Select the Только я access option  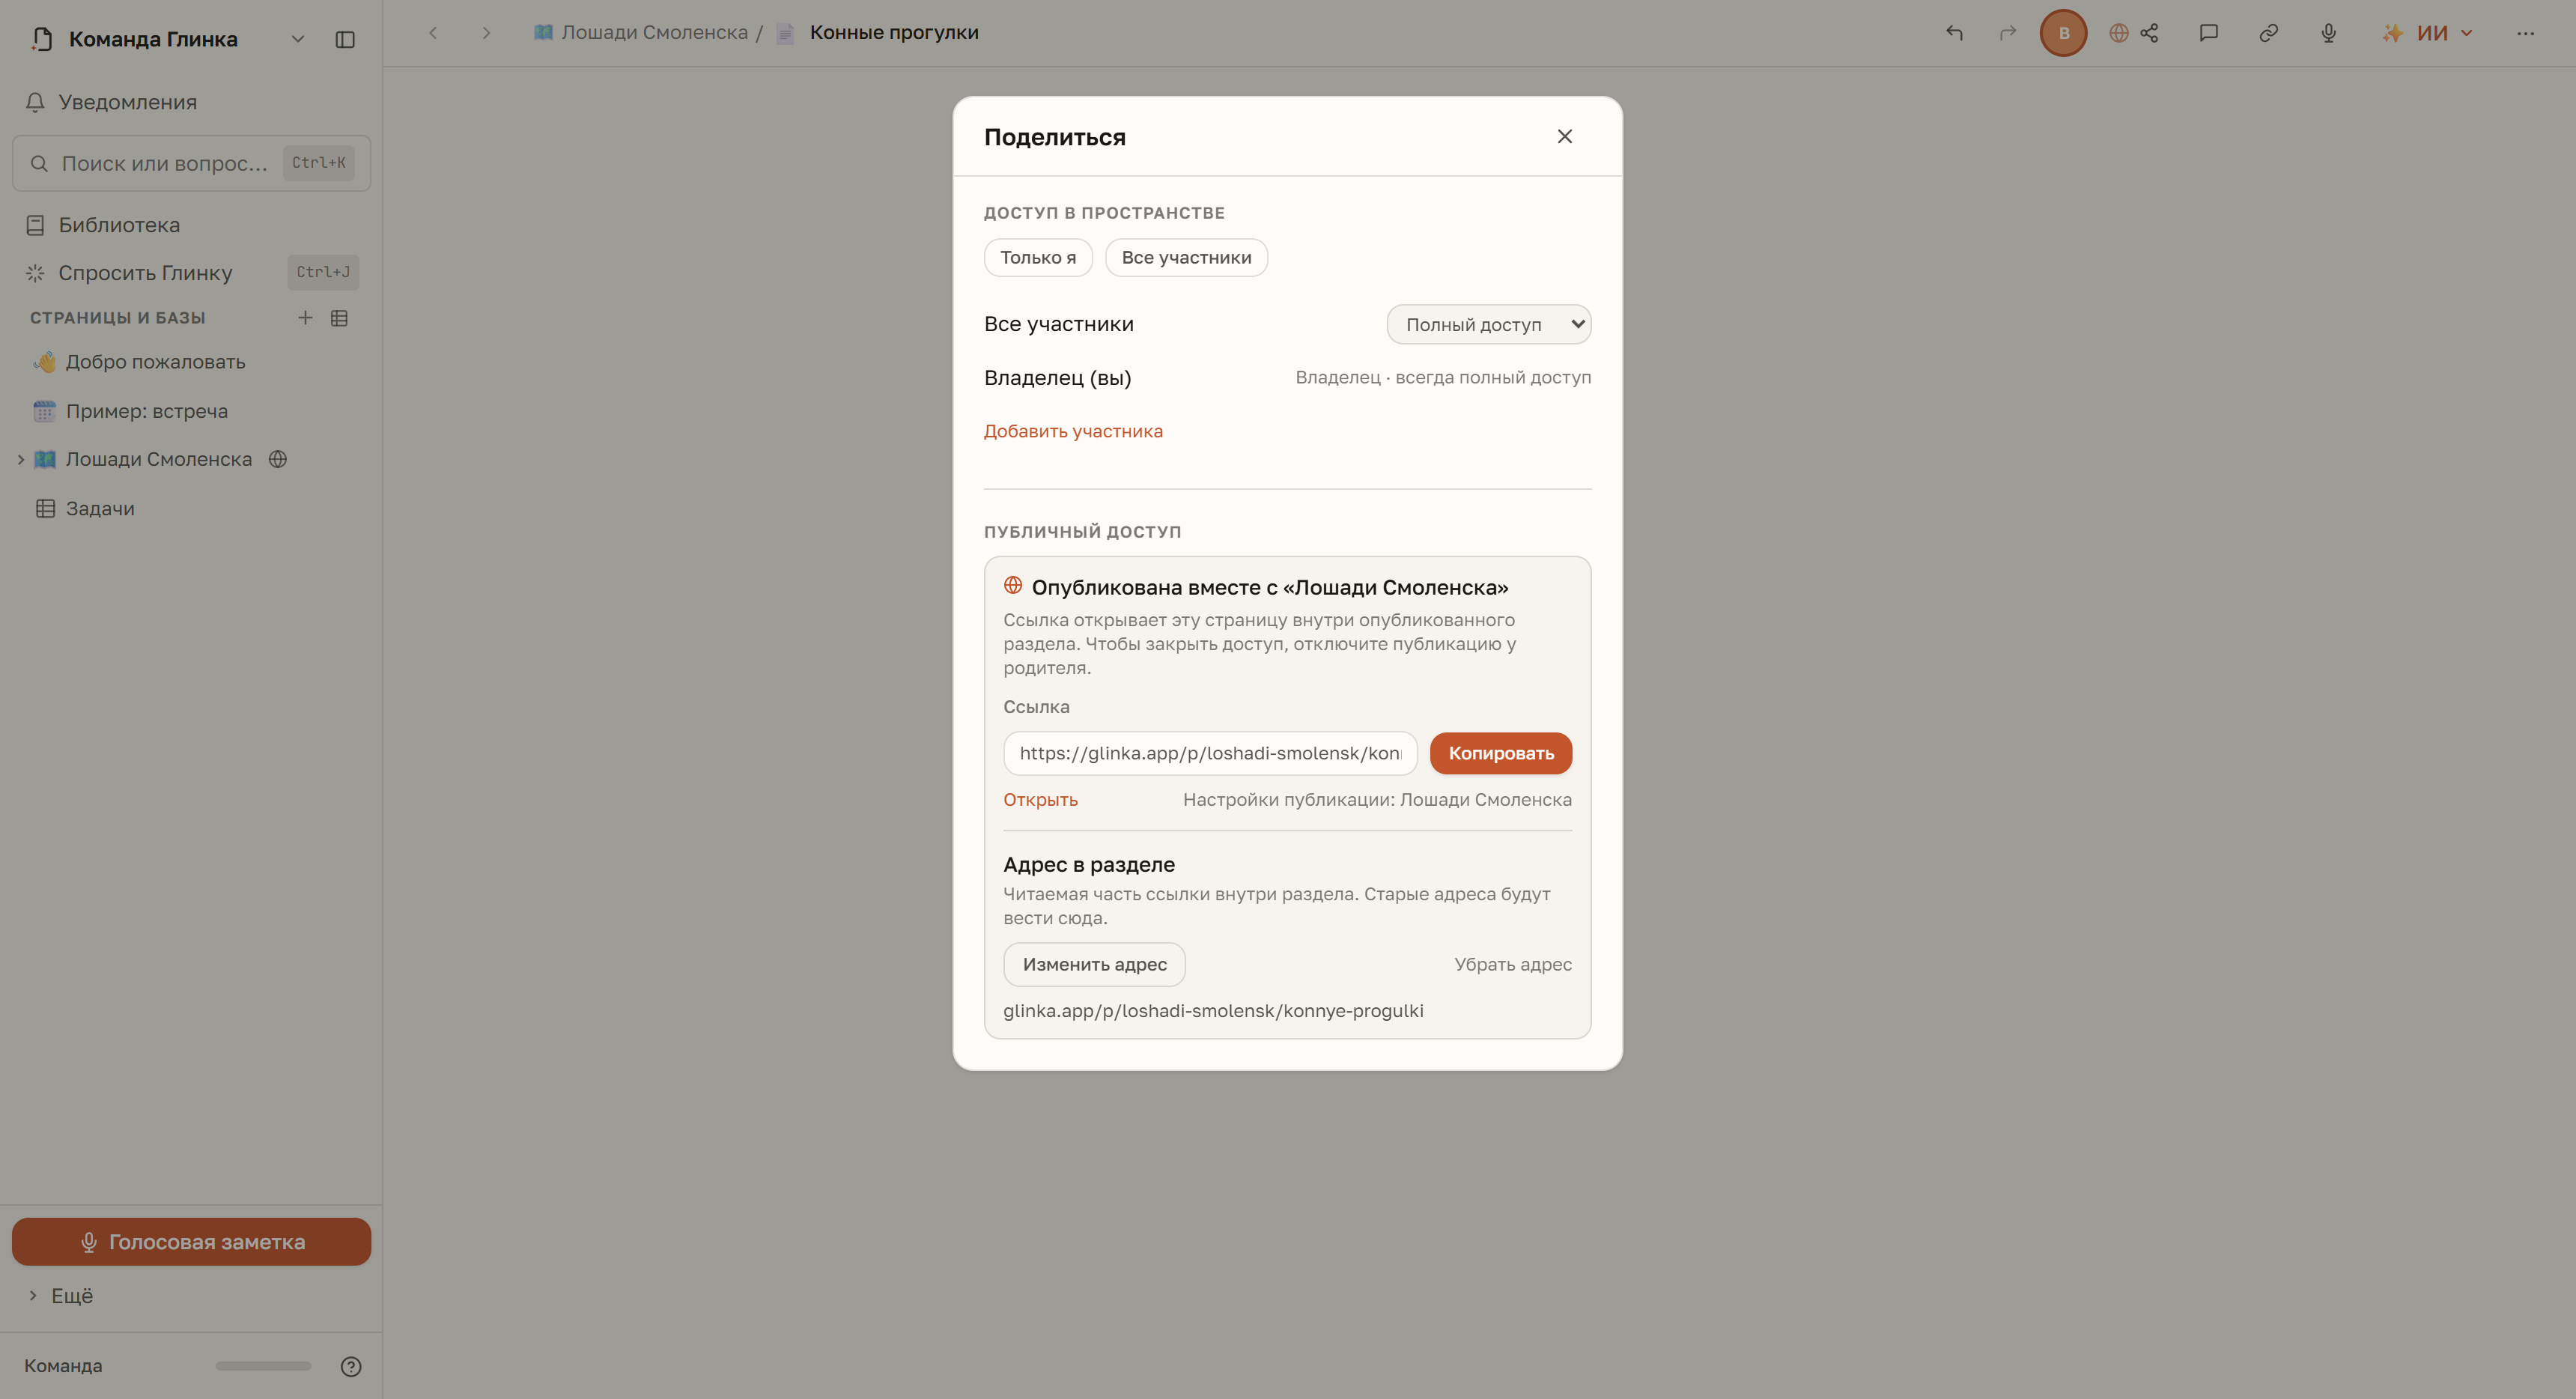1038,257
